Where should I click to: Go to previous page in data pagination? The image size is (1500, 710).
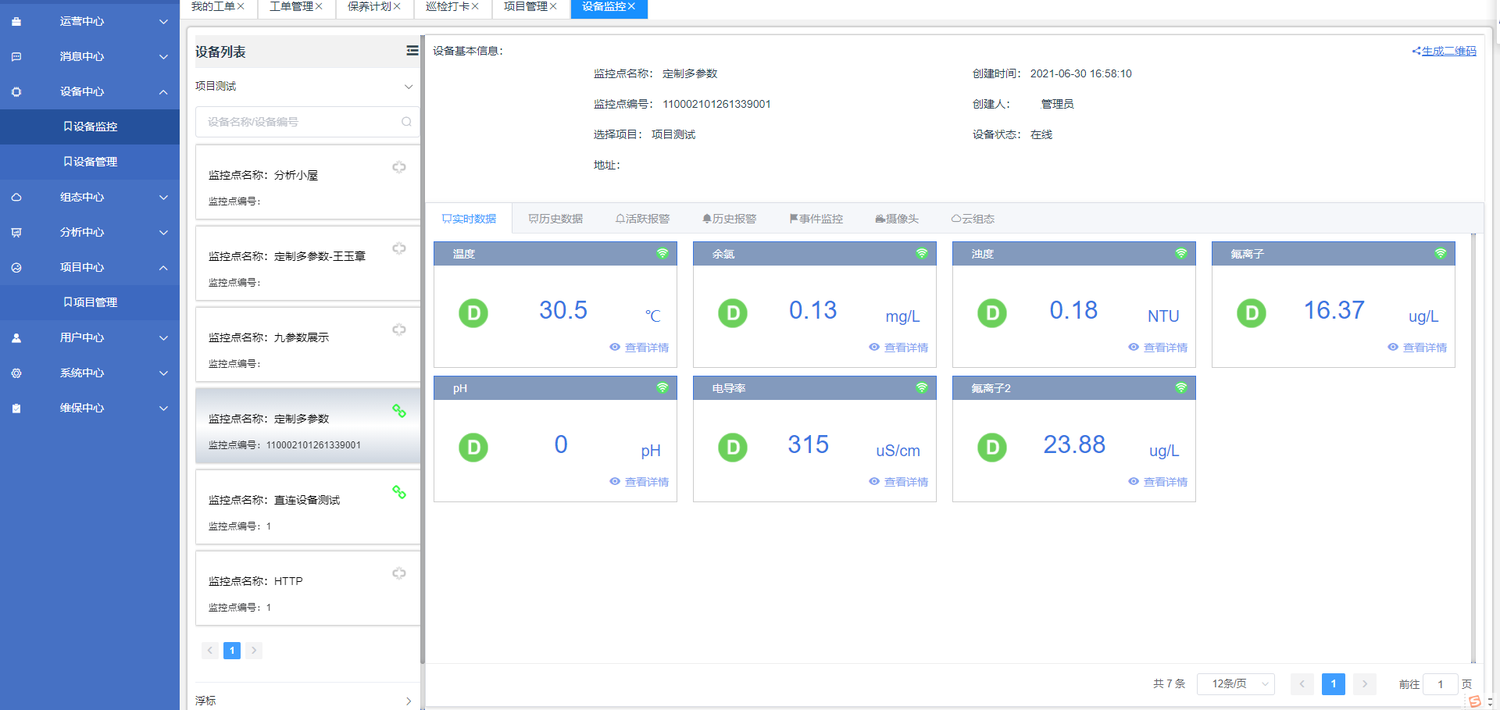click(x=1302, y=684)
